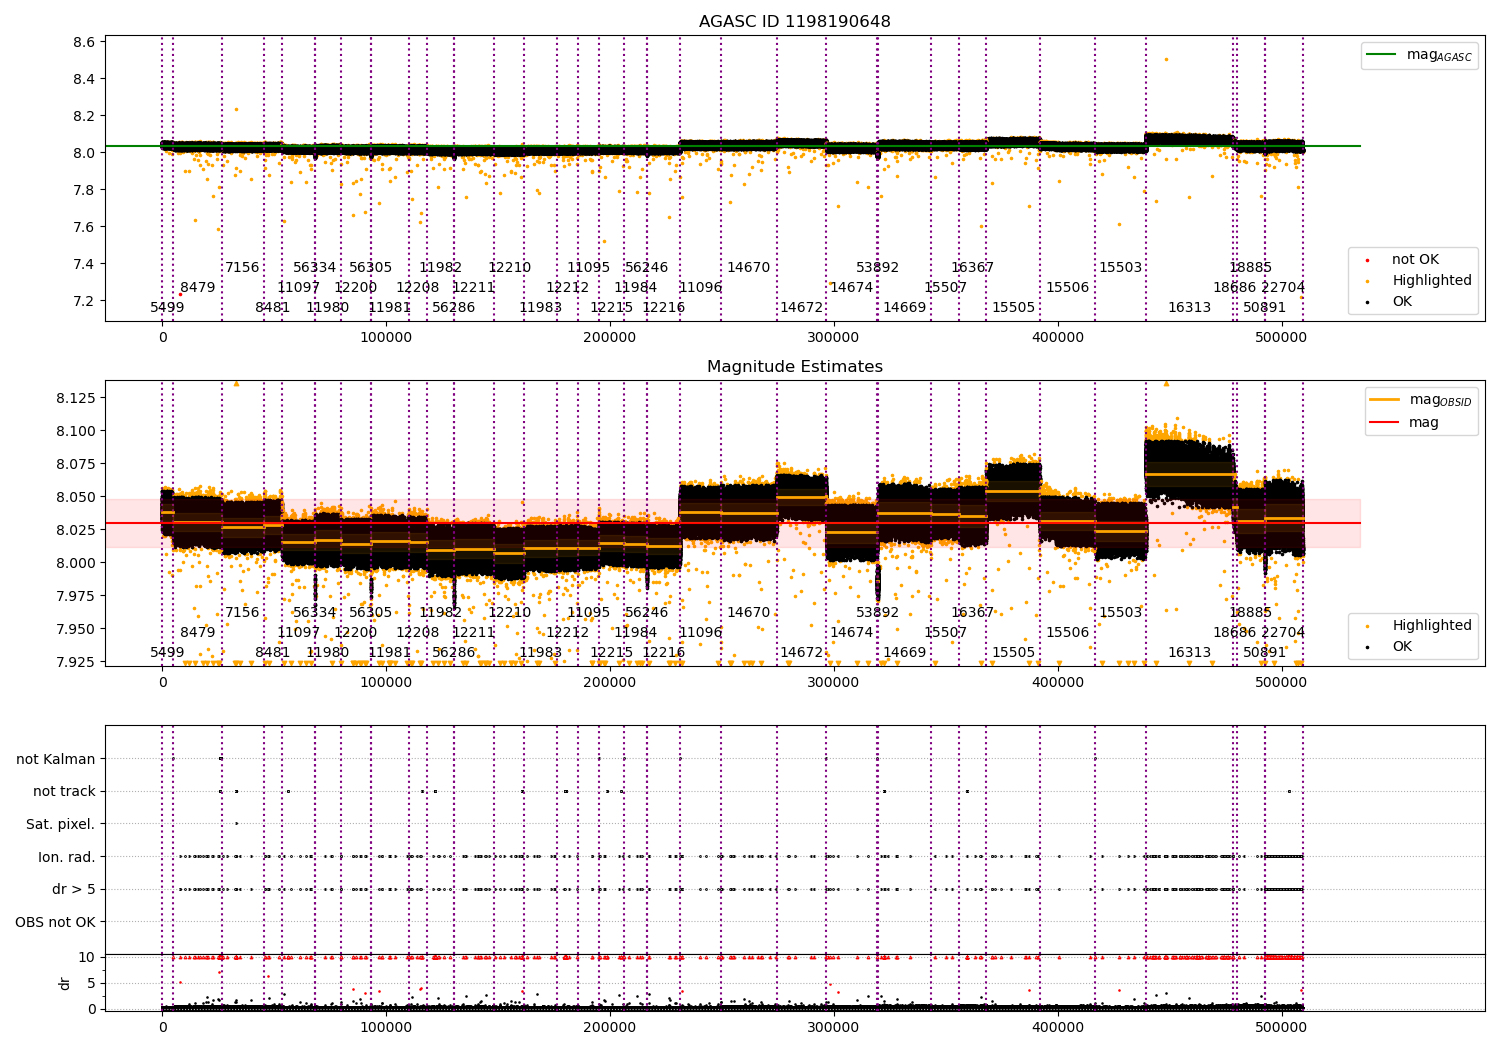This screenshot has width=1500, height=1050.
Task: Click OK in the top plot legend
Action: pos(1402,301)
